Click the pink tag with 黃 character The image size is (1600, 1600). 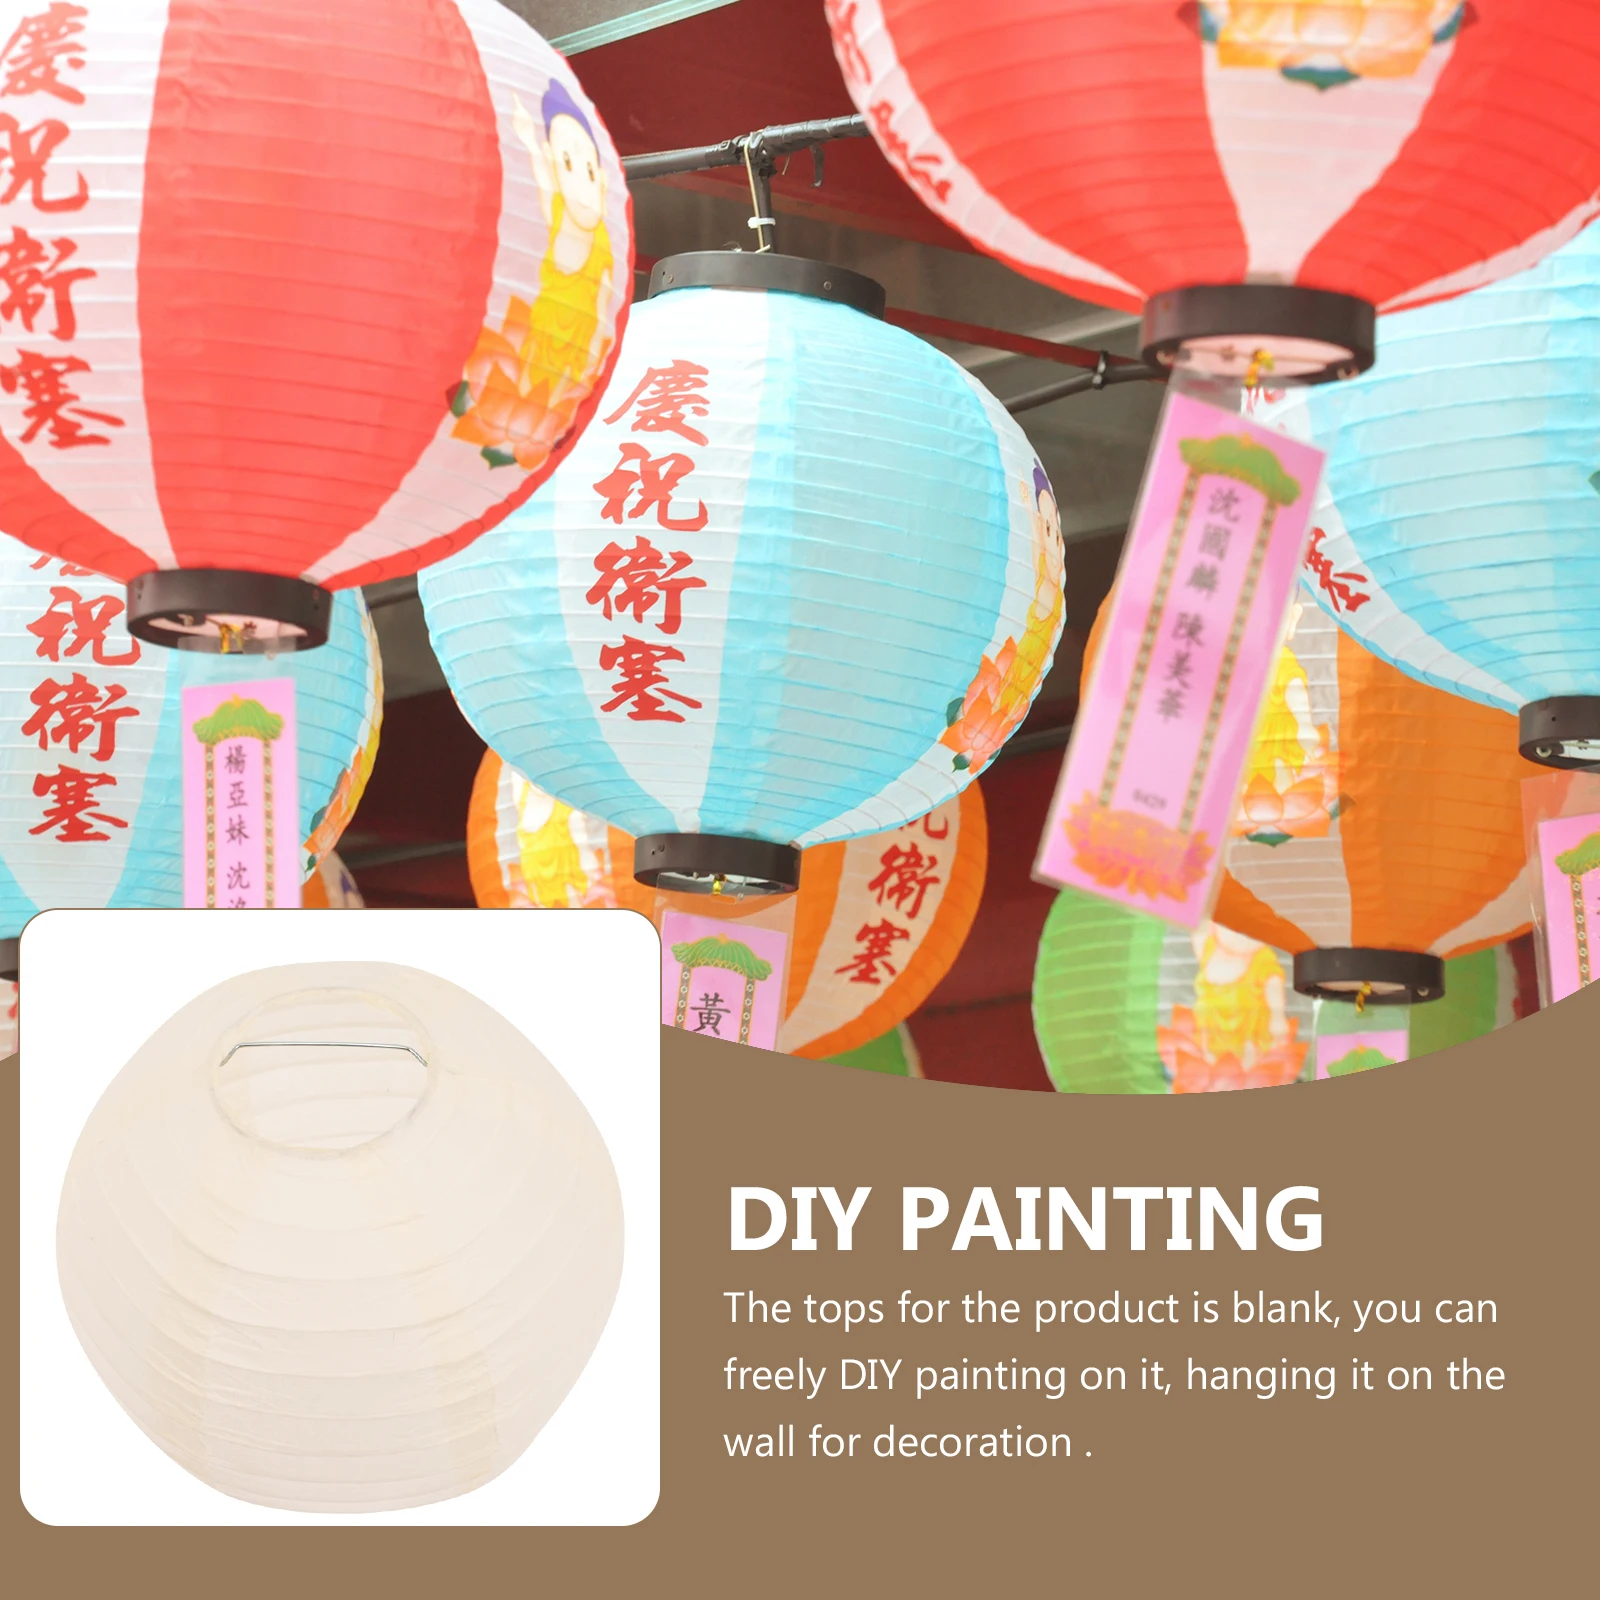coord(718,985)
